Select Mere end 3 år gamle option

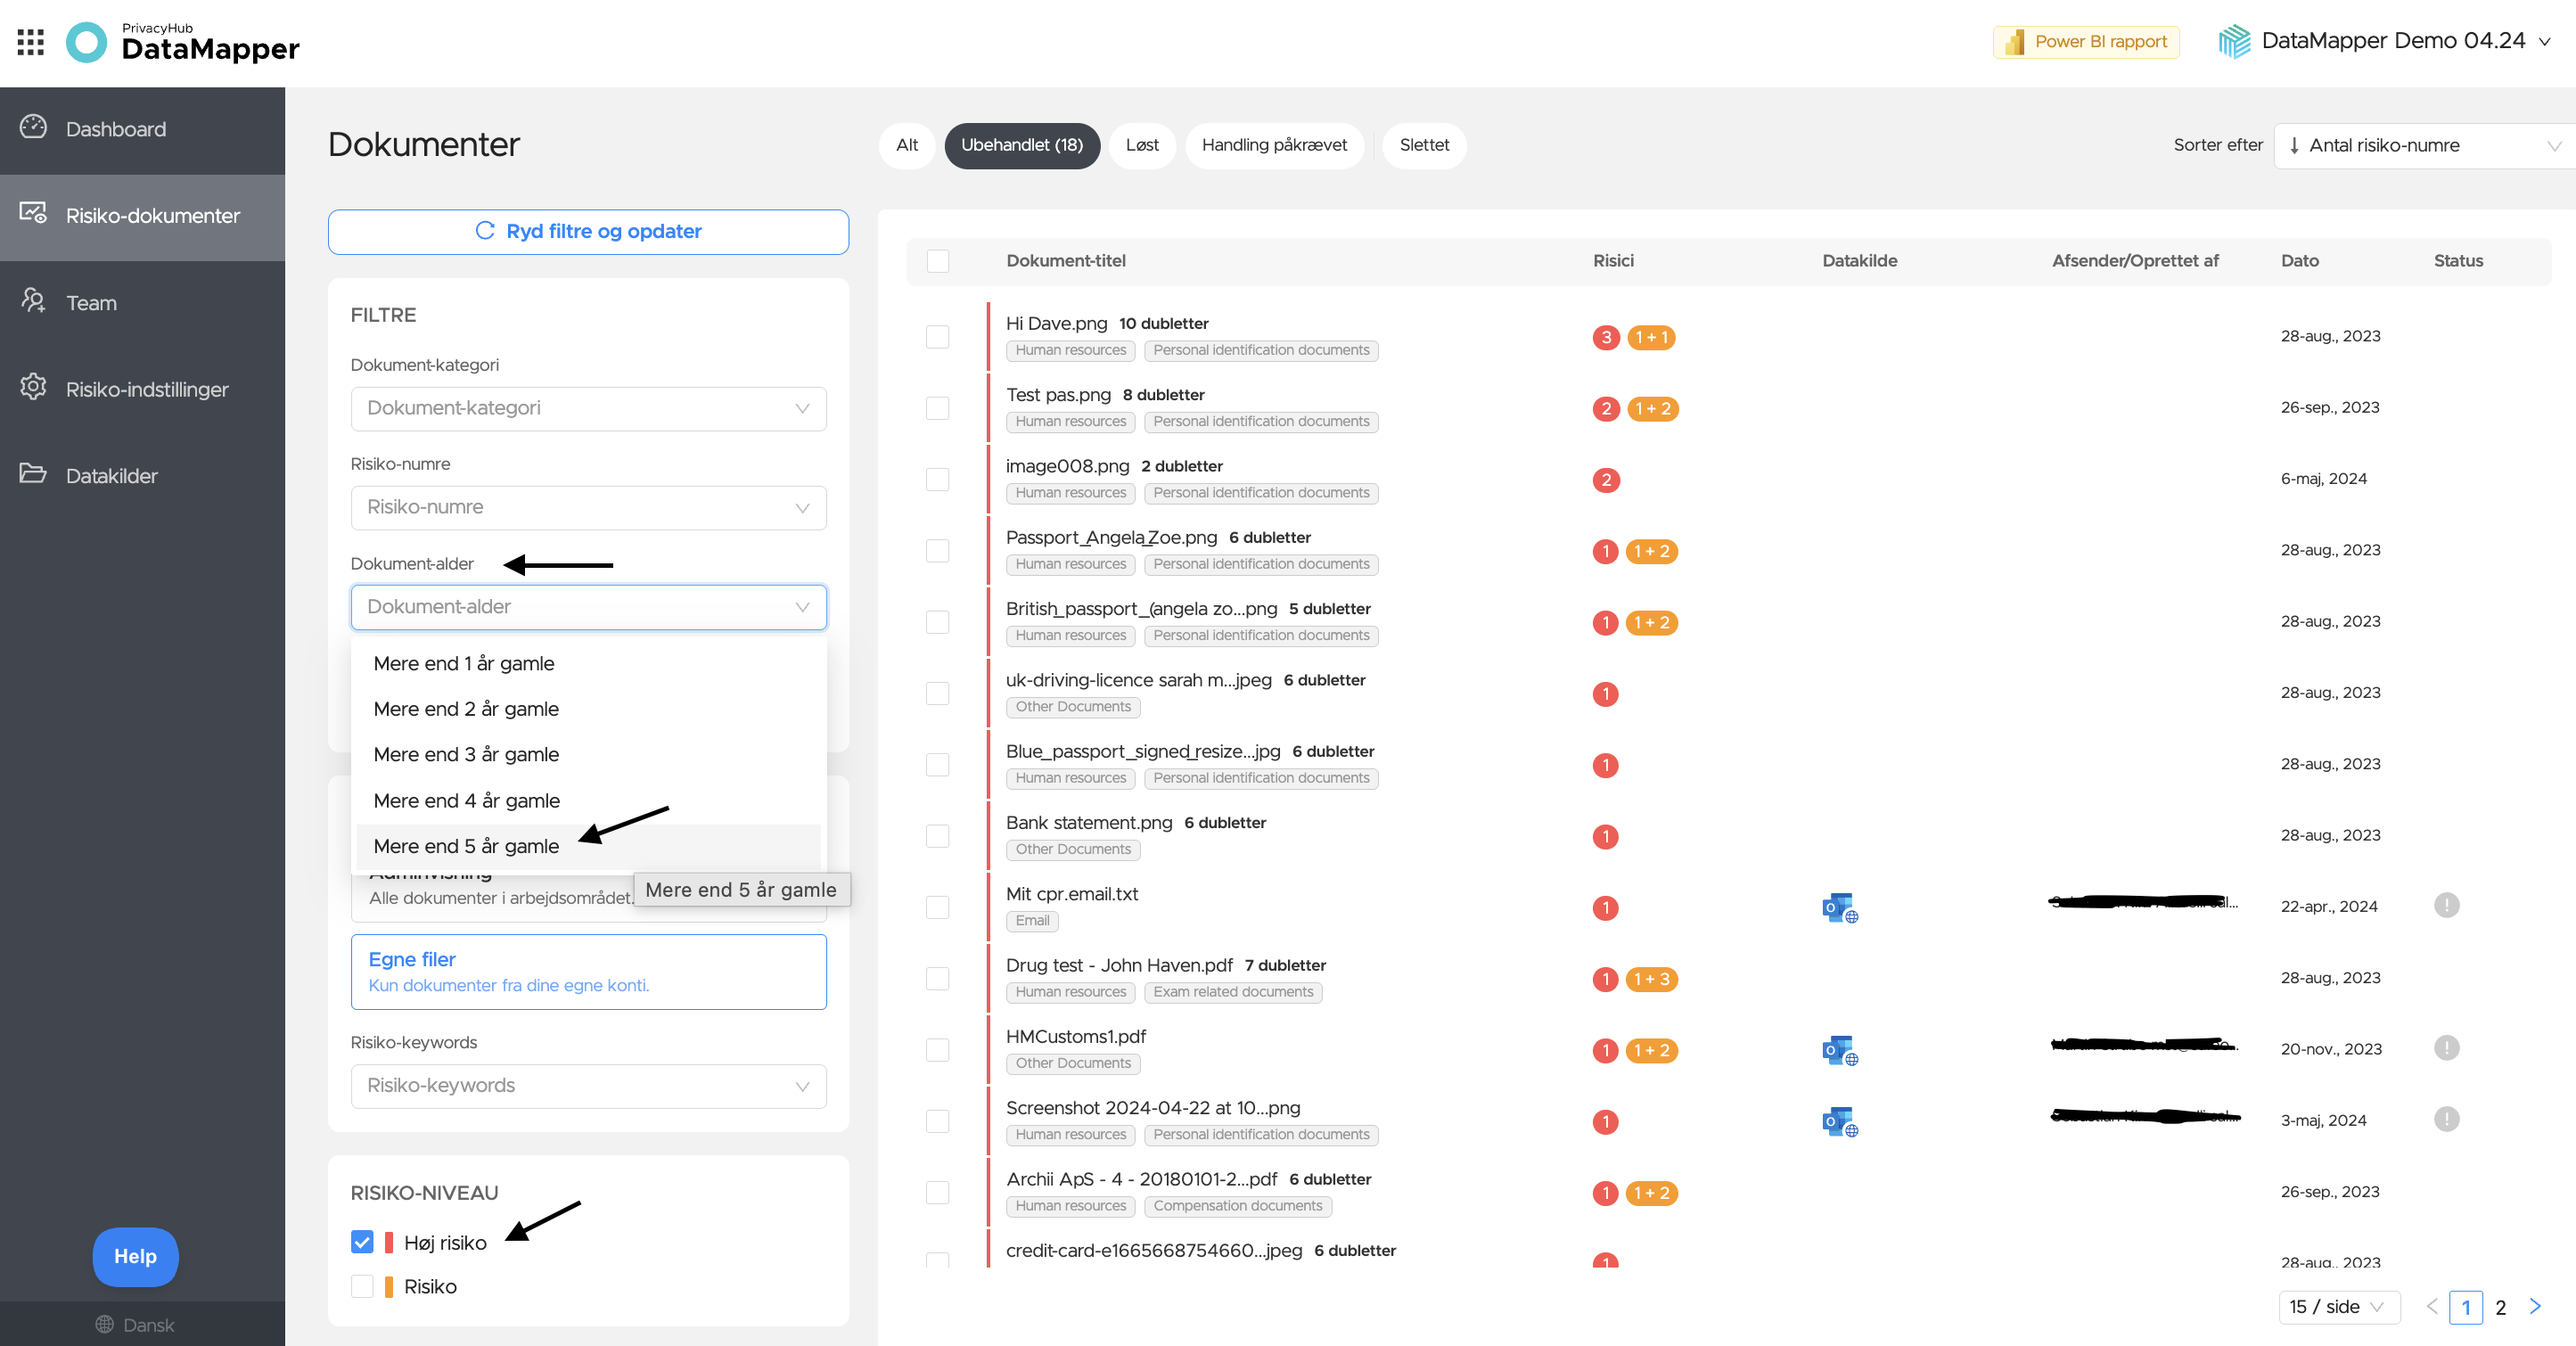(x=588, y=755)
